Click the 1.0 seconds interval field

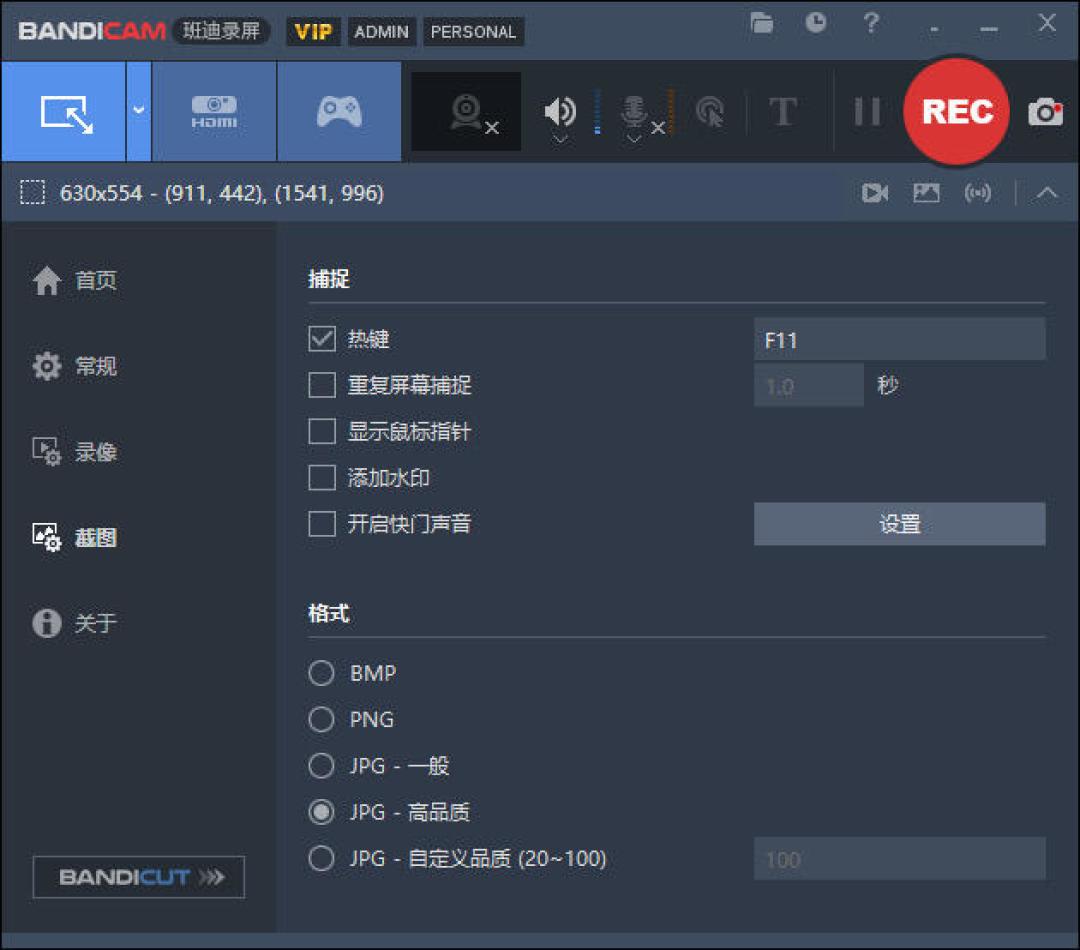click(809, 386)
